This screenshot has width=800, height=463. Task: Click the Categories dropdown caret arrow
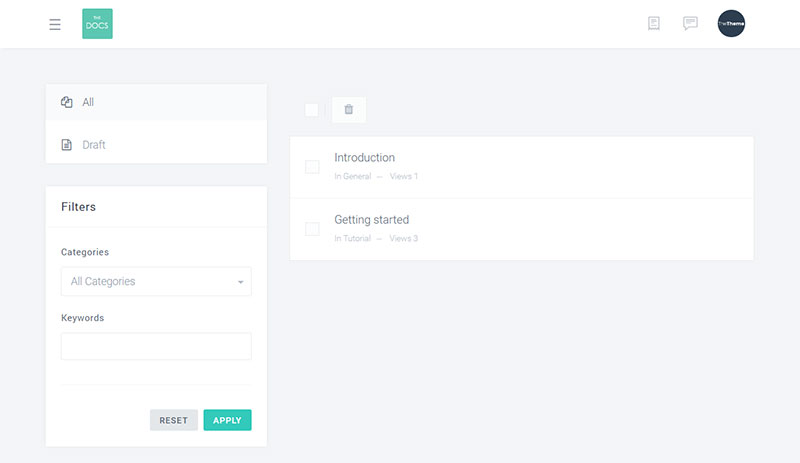[241, 283]
